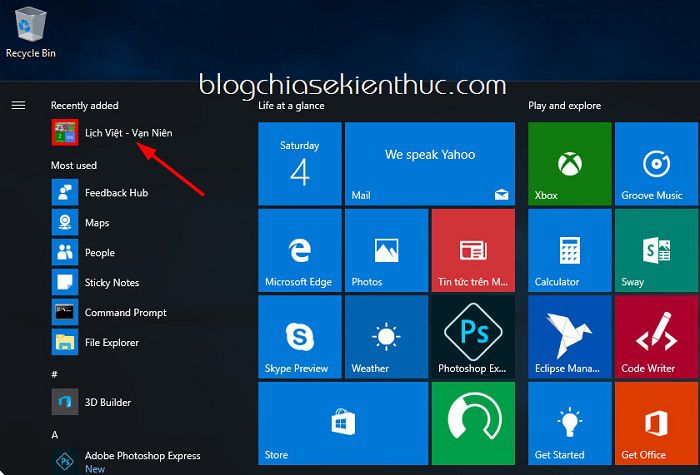Click the Most used section label
Viewport: 700px width, 475px height.
pos(74,165)
